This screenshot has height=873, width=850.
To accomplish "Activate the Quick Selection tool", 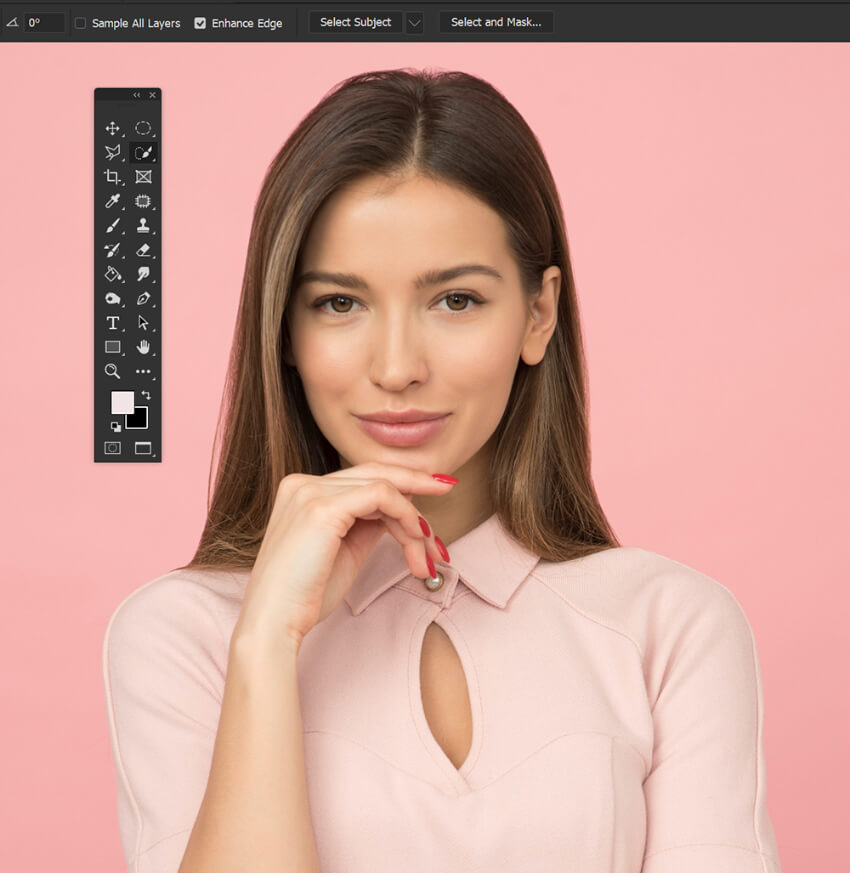I will click(x=143, y=153).
